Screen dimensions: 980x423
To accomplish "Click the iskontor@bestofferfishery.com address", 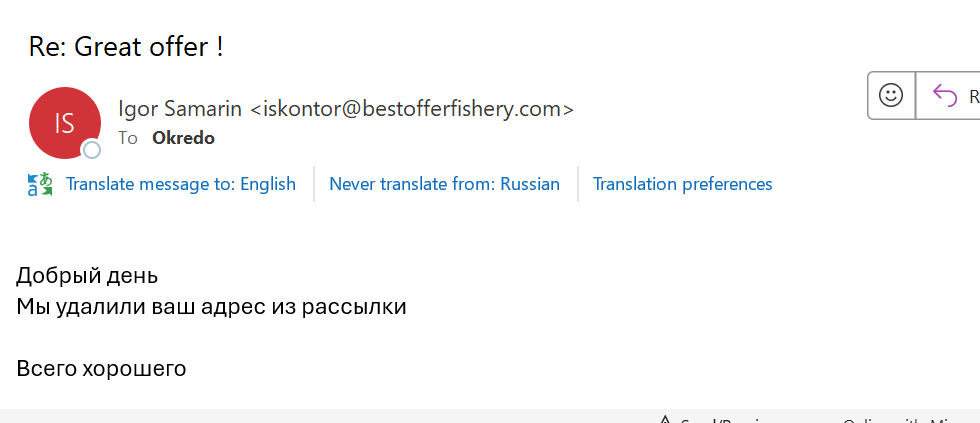I will click(x=411, y=108).
